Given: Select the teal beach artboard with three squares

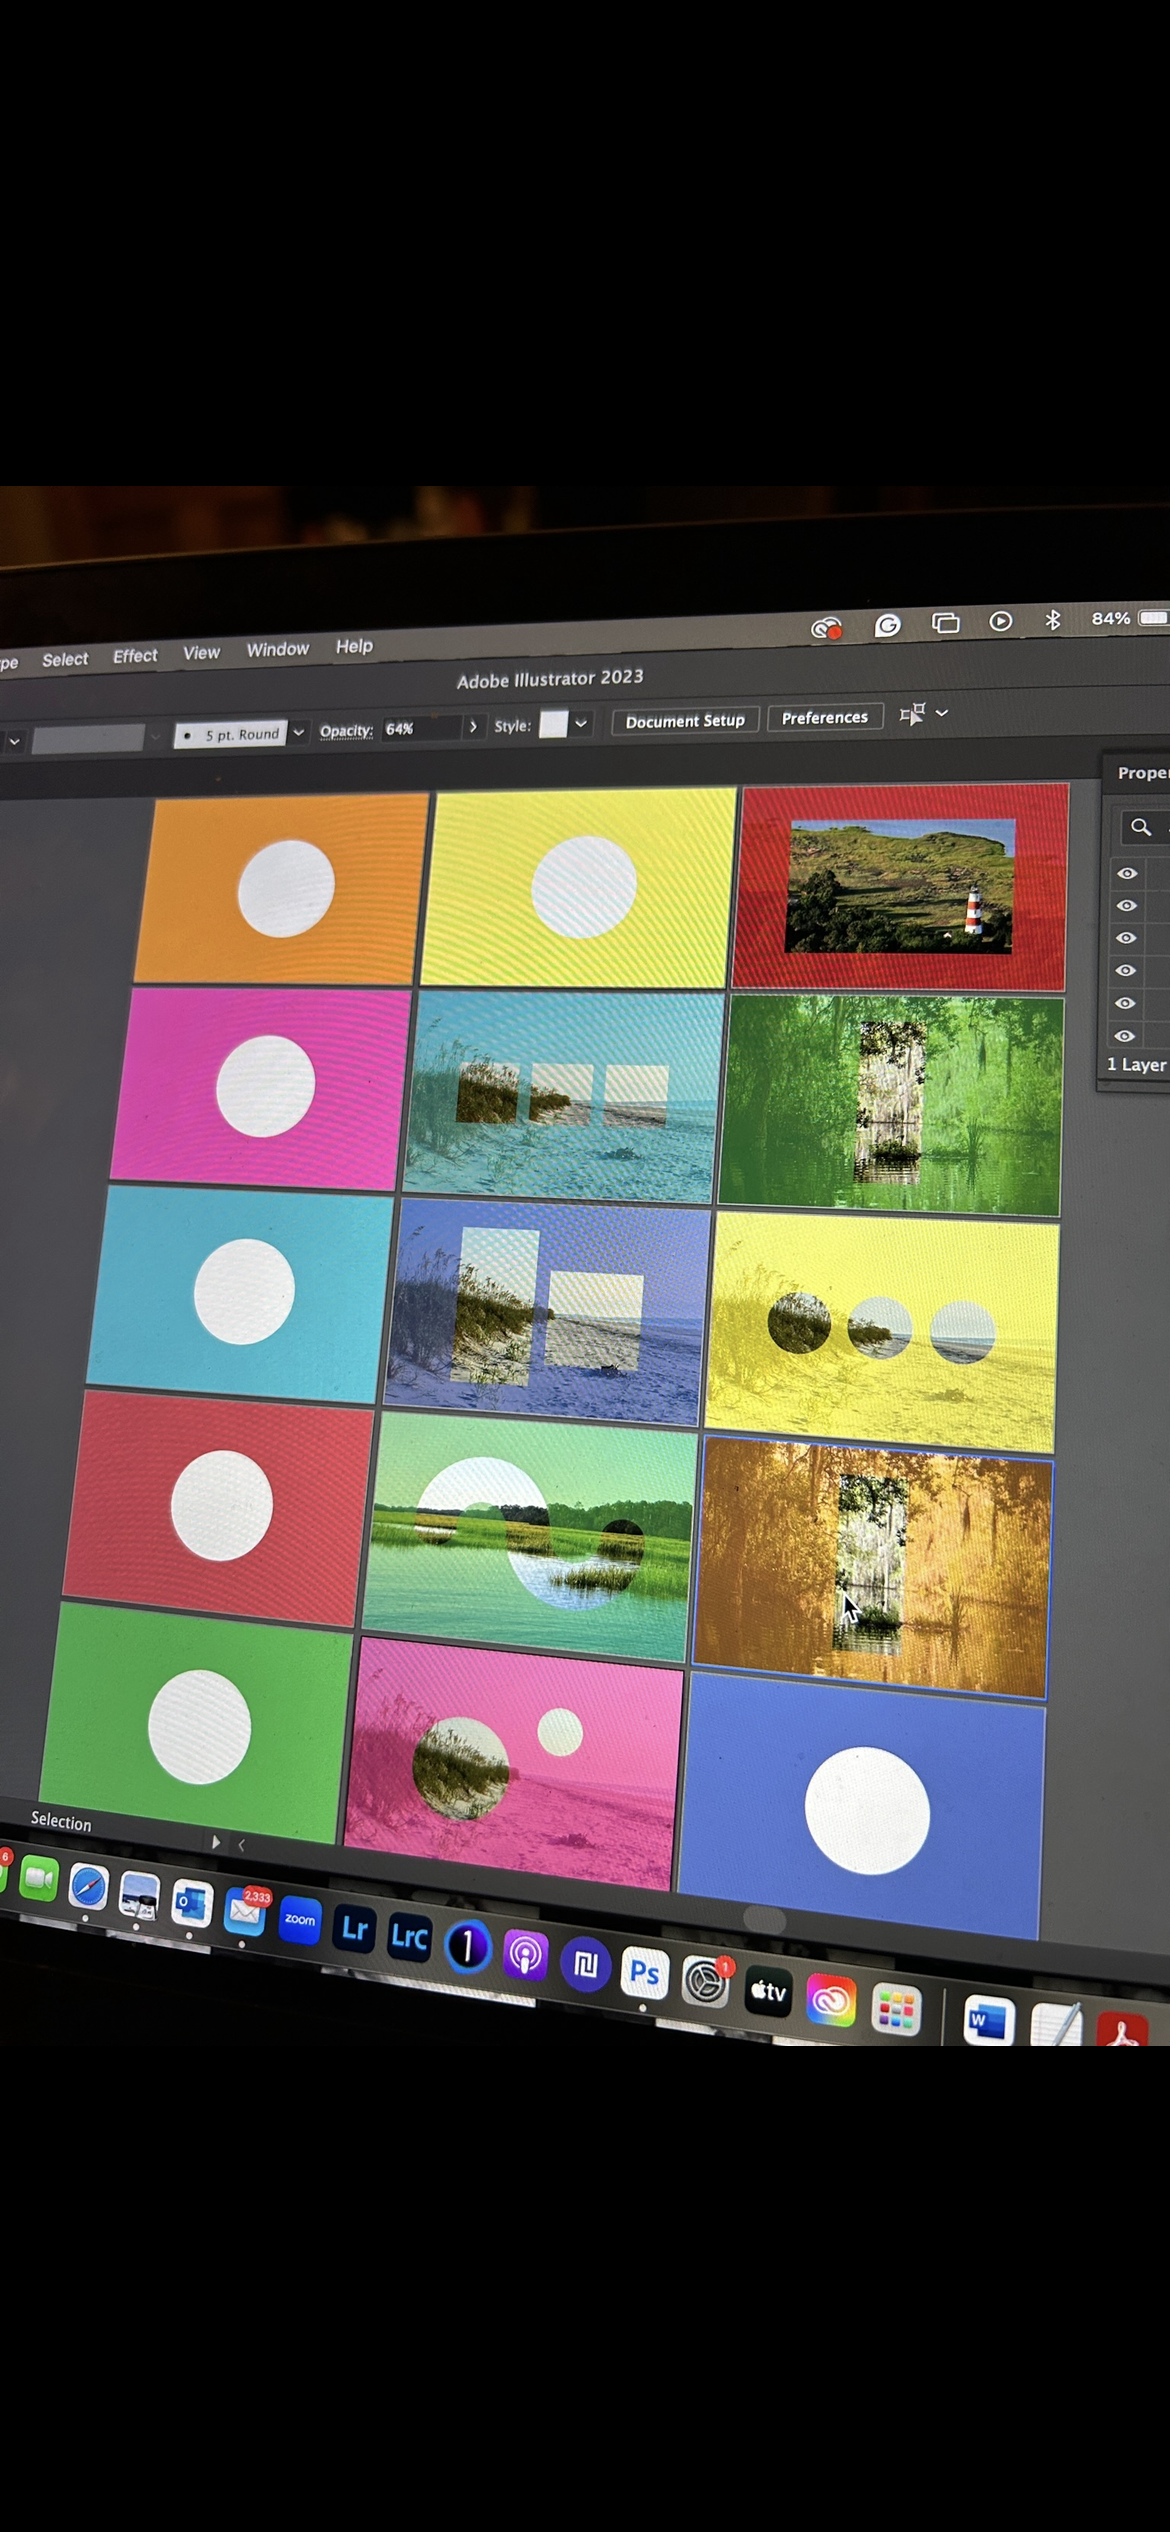Looking at the screenshot, I should [x=563, y=1097].
